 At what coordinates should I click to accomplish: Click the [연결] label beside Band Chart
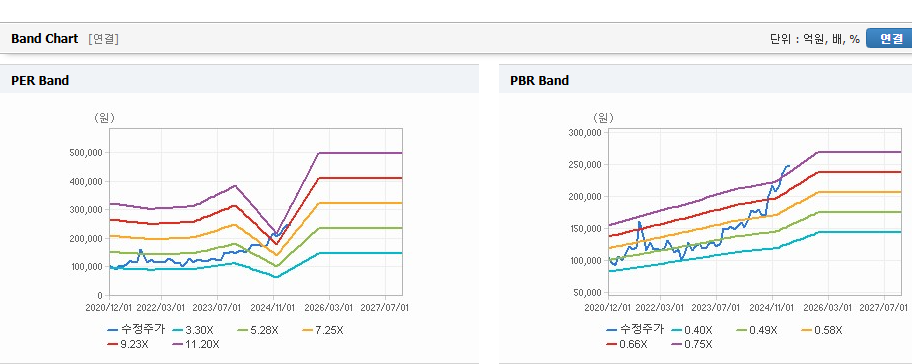coord(104,39)
